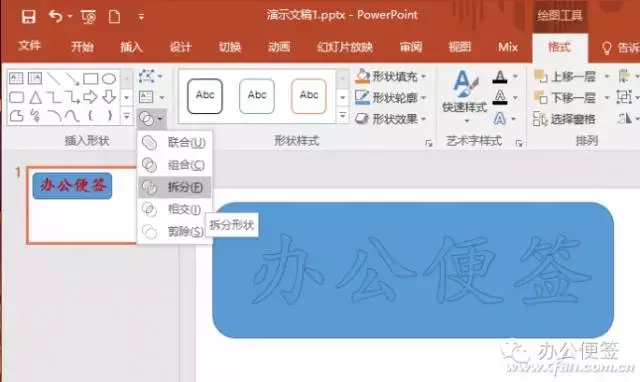Select the freeform scribble shape
Viewport: 640px width, 382px height.
(35, 116)
